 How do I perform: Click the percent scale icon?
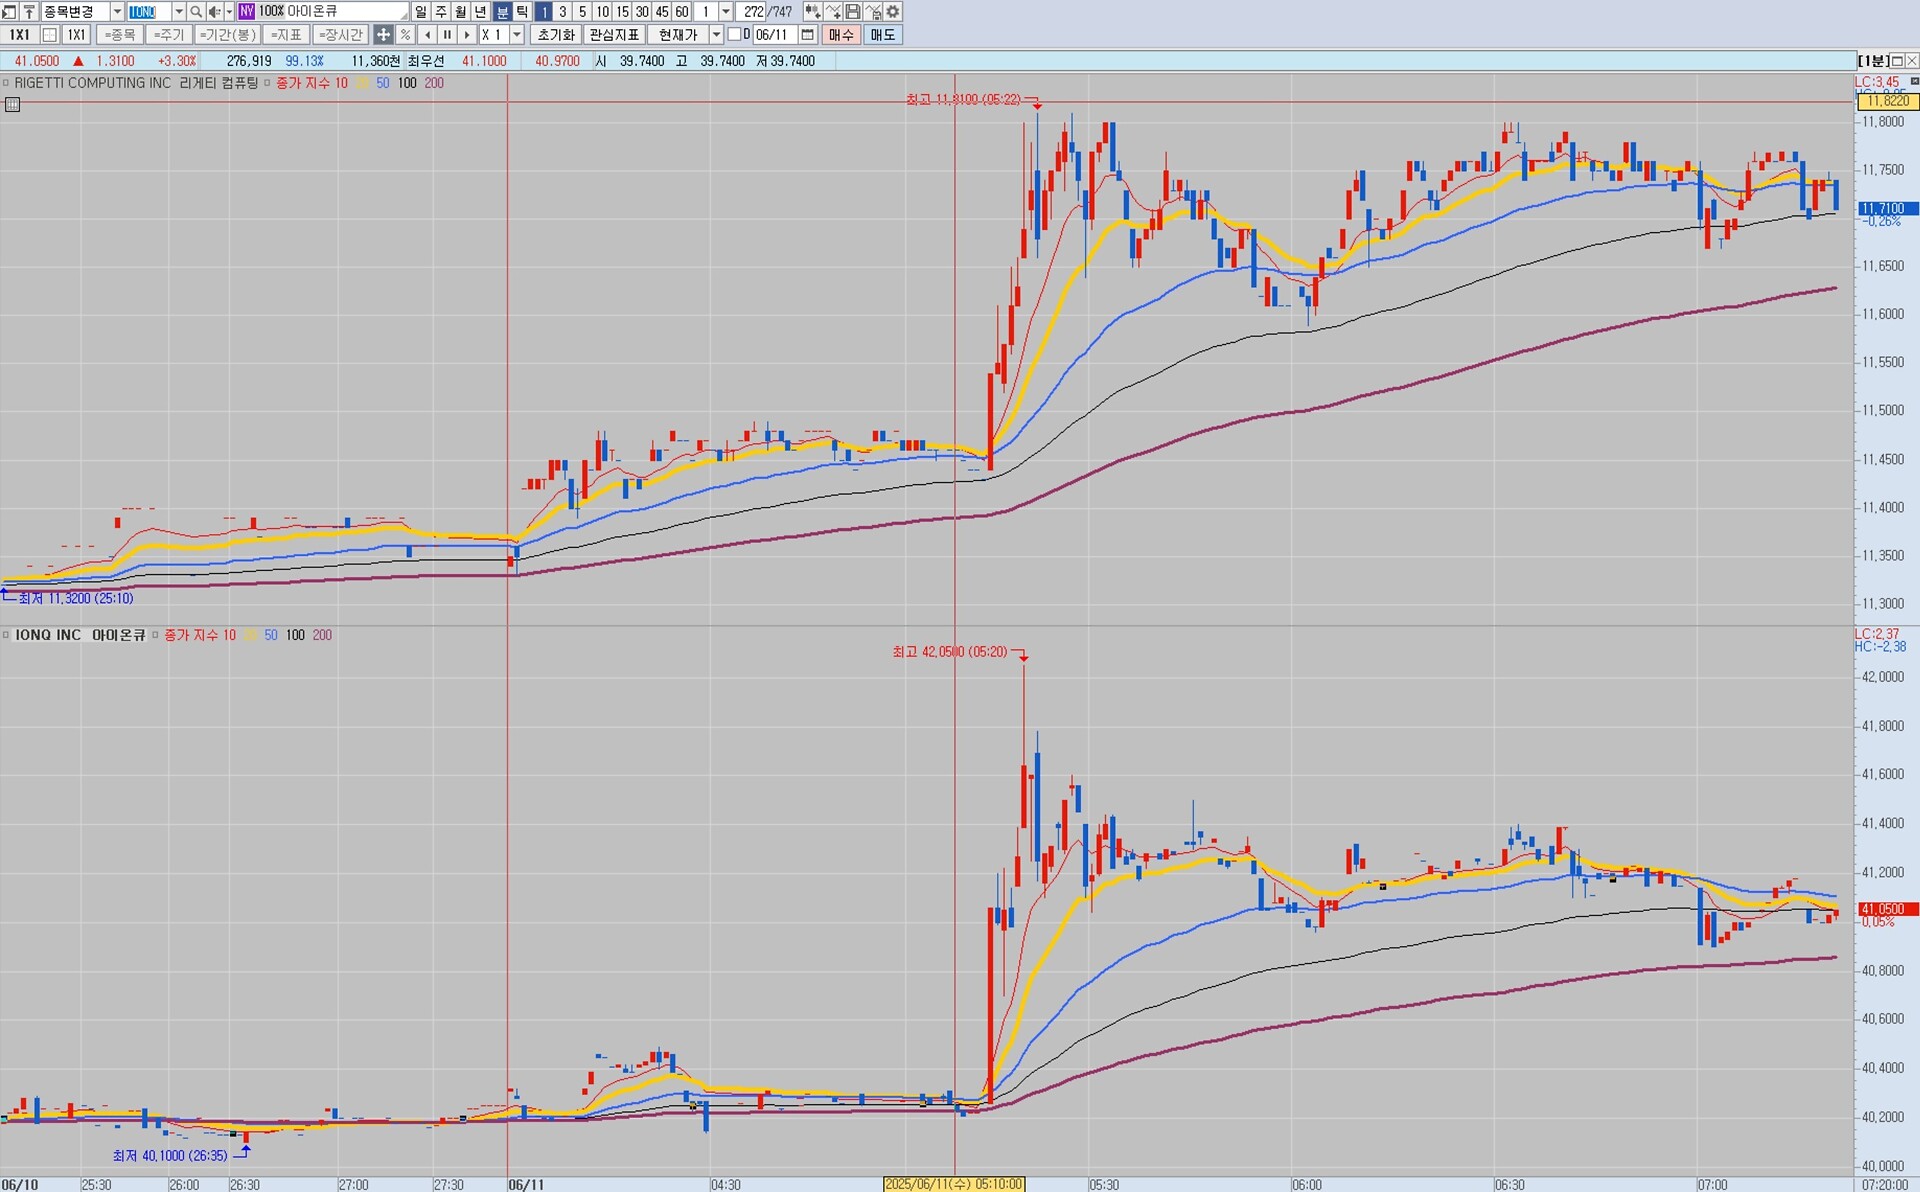(x=405, y=34)
